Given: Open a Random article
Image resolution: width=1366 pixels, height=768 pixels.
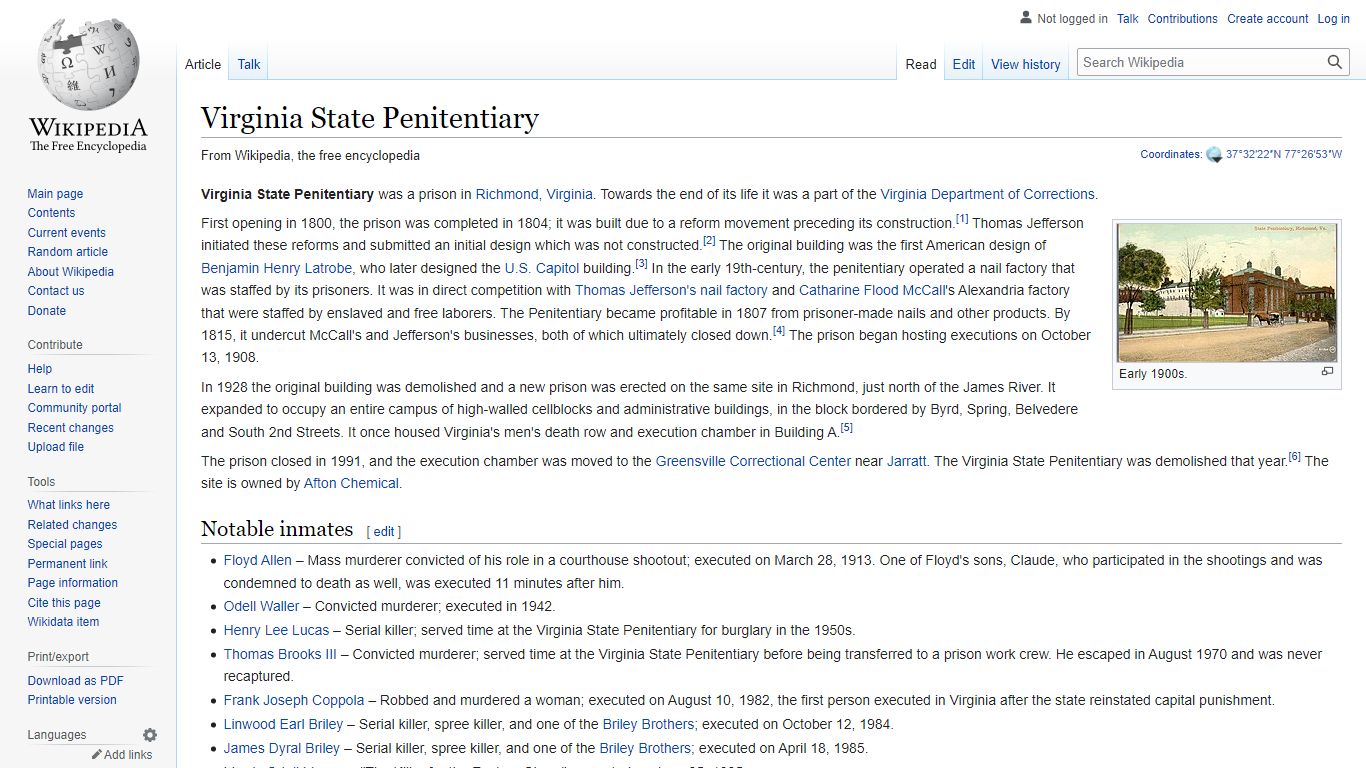Looking at the screenshot, I should [67, 252].
